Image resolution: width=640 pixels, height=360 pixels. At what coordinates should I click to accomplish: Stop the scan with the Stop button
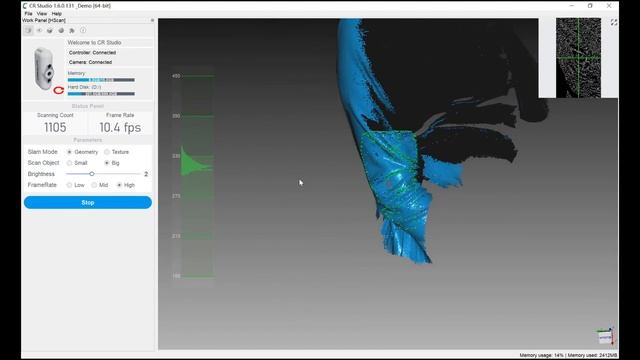coord(88,202)
